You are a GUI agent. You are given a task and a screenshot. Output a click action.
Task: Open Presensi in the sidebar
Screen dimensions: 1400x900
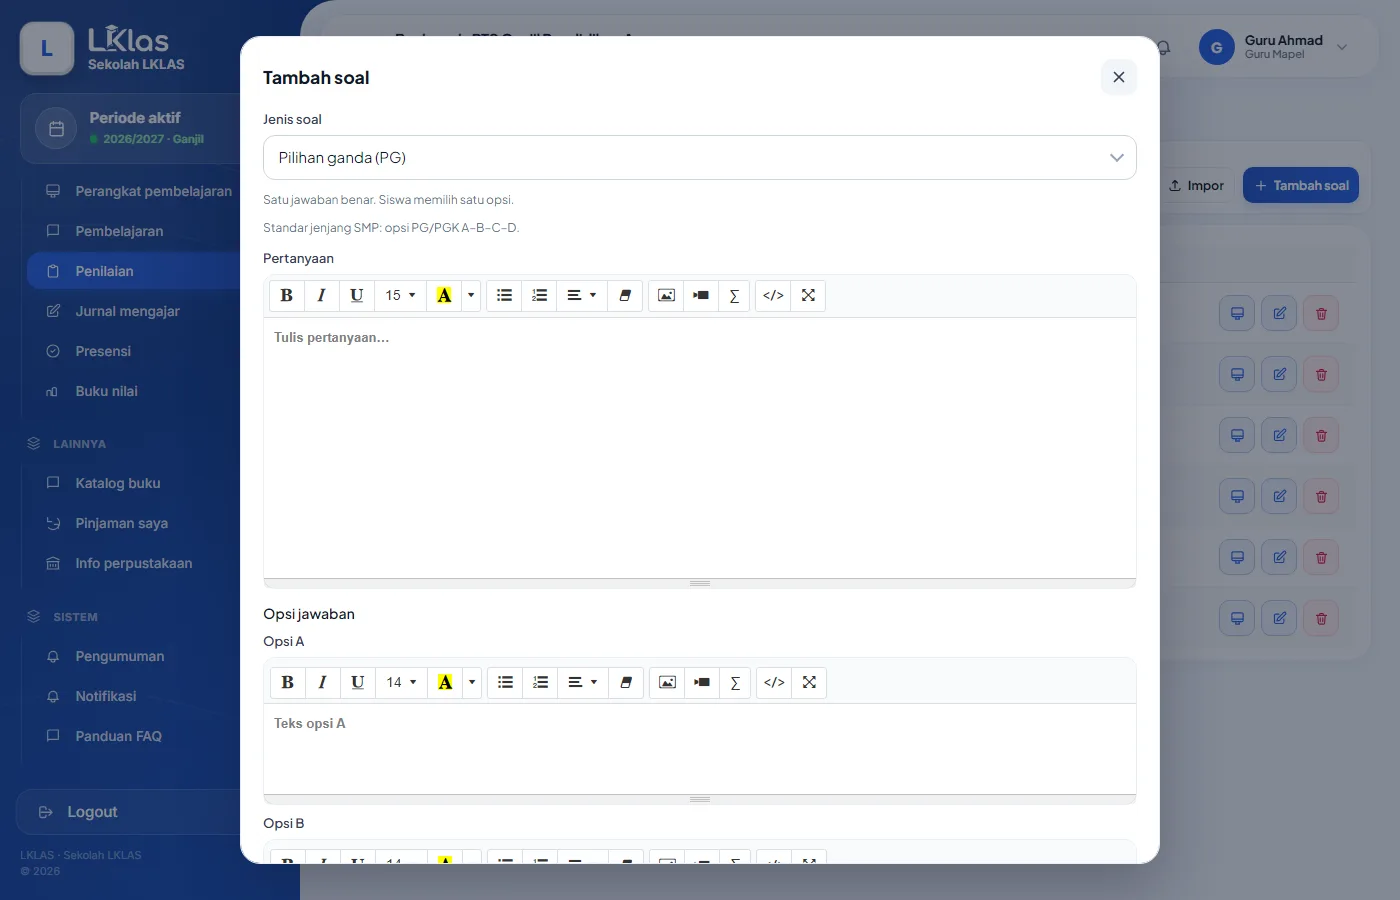click(103, 351)
